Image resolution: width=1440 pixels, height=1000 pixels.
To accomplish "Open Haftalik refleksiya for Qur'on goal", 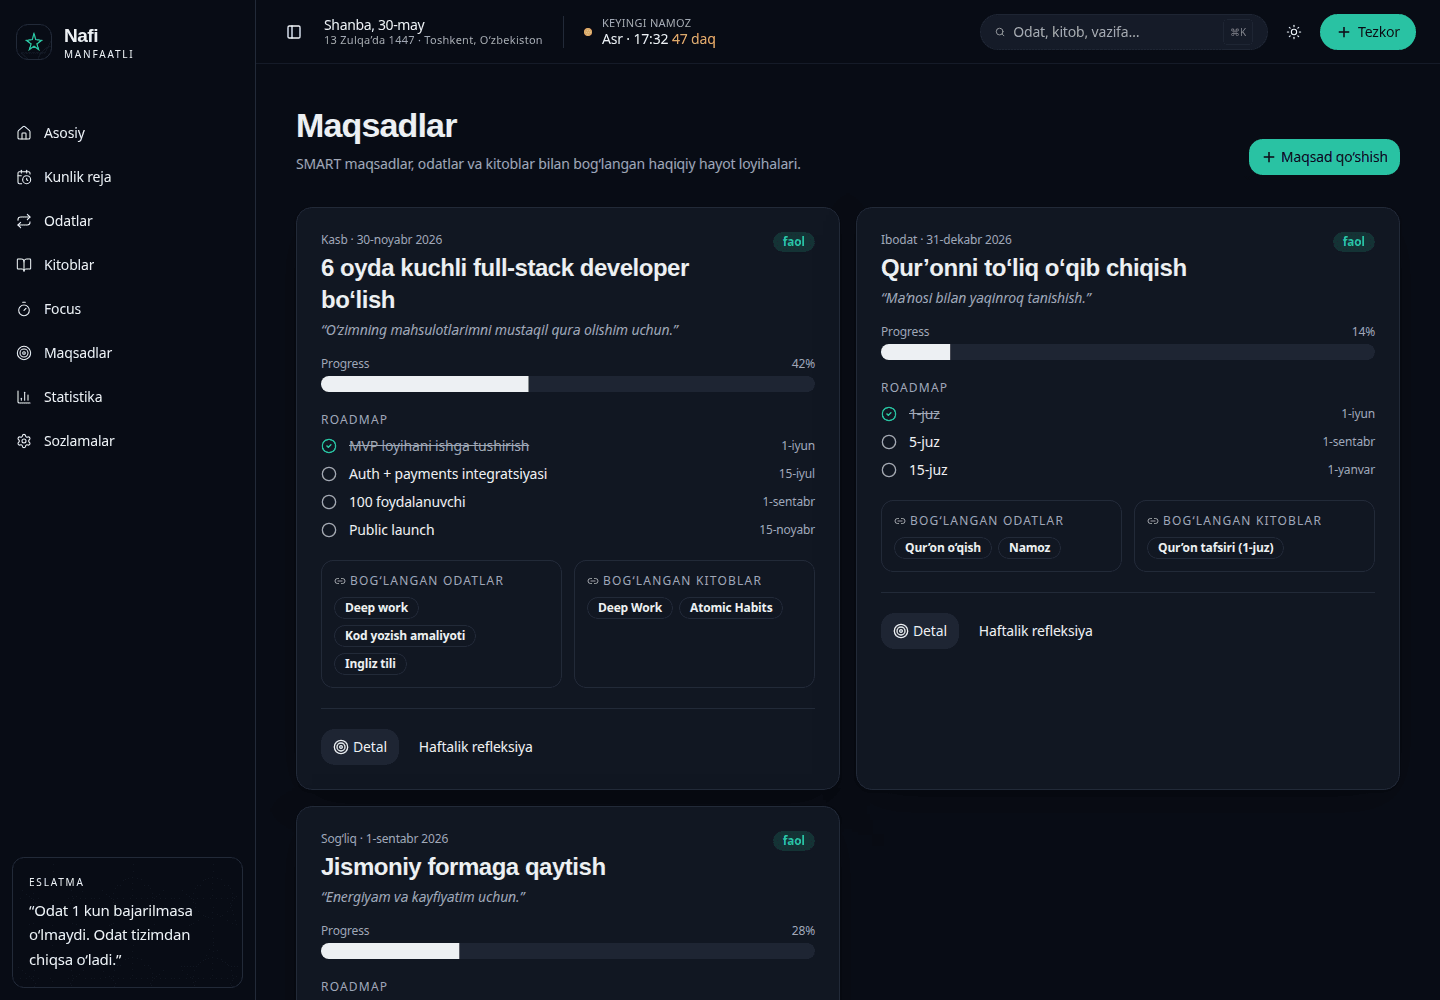I will click(1036, 631).
